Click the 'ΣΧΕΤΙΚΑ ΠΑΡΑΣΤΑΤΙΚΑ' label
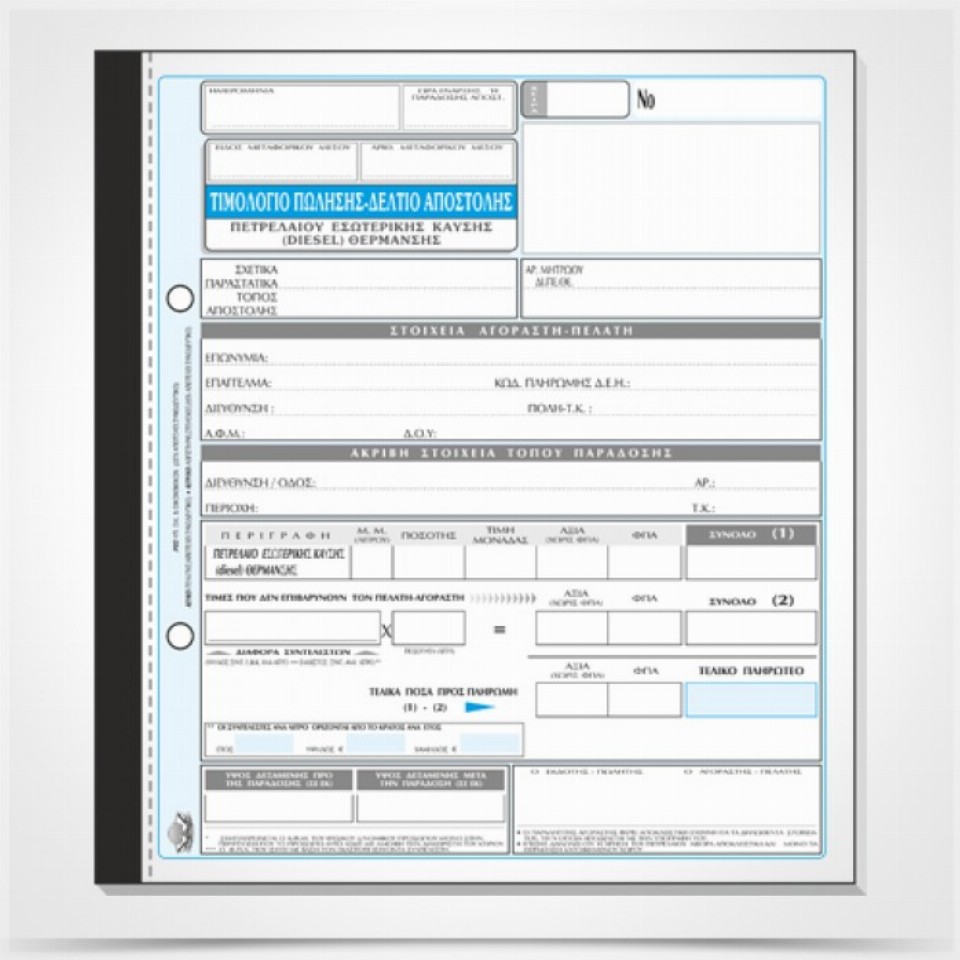The width and height of the screenshot is (960, 960). point(242,276)
